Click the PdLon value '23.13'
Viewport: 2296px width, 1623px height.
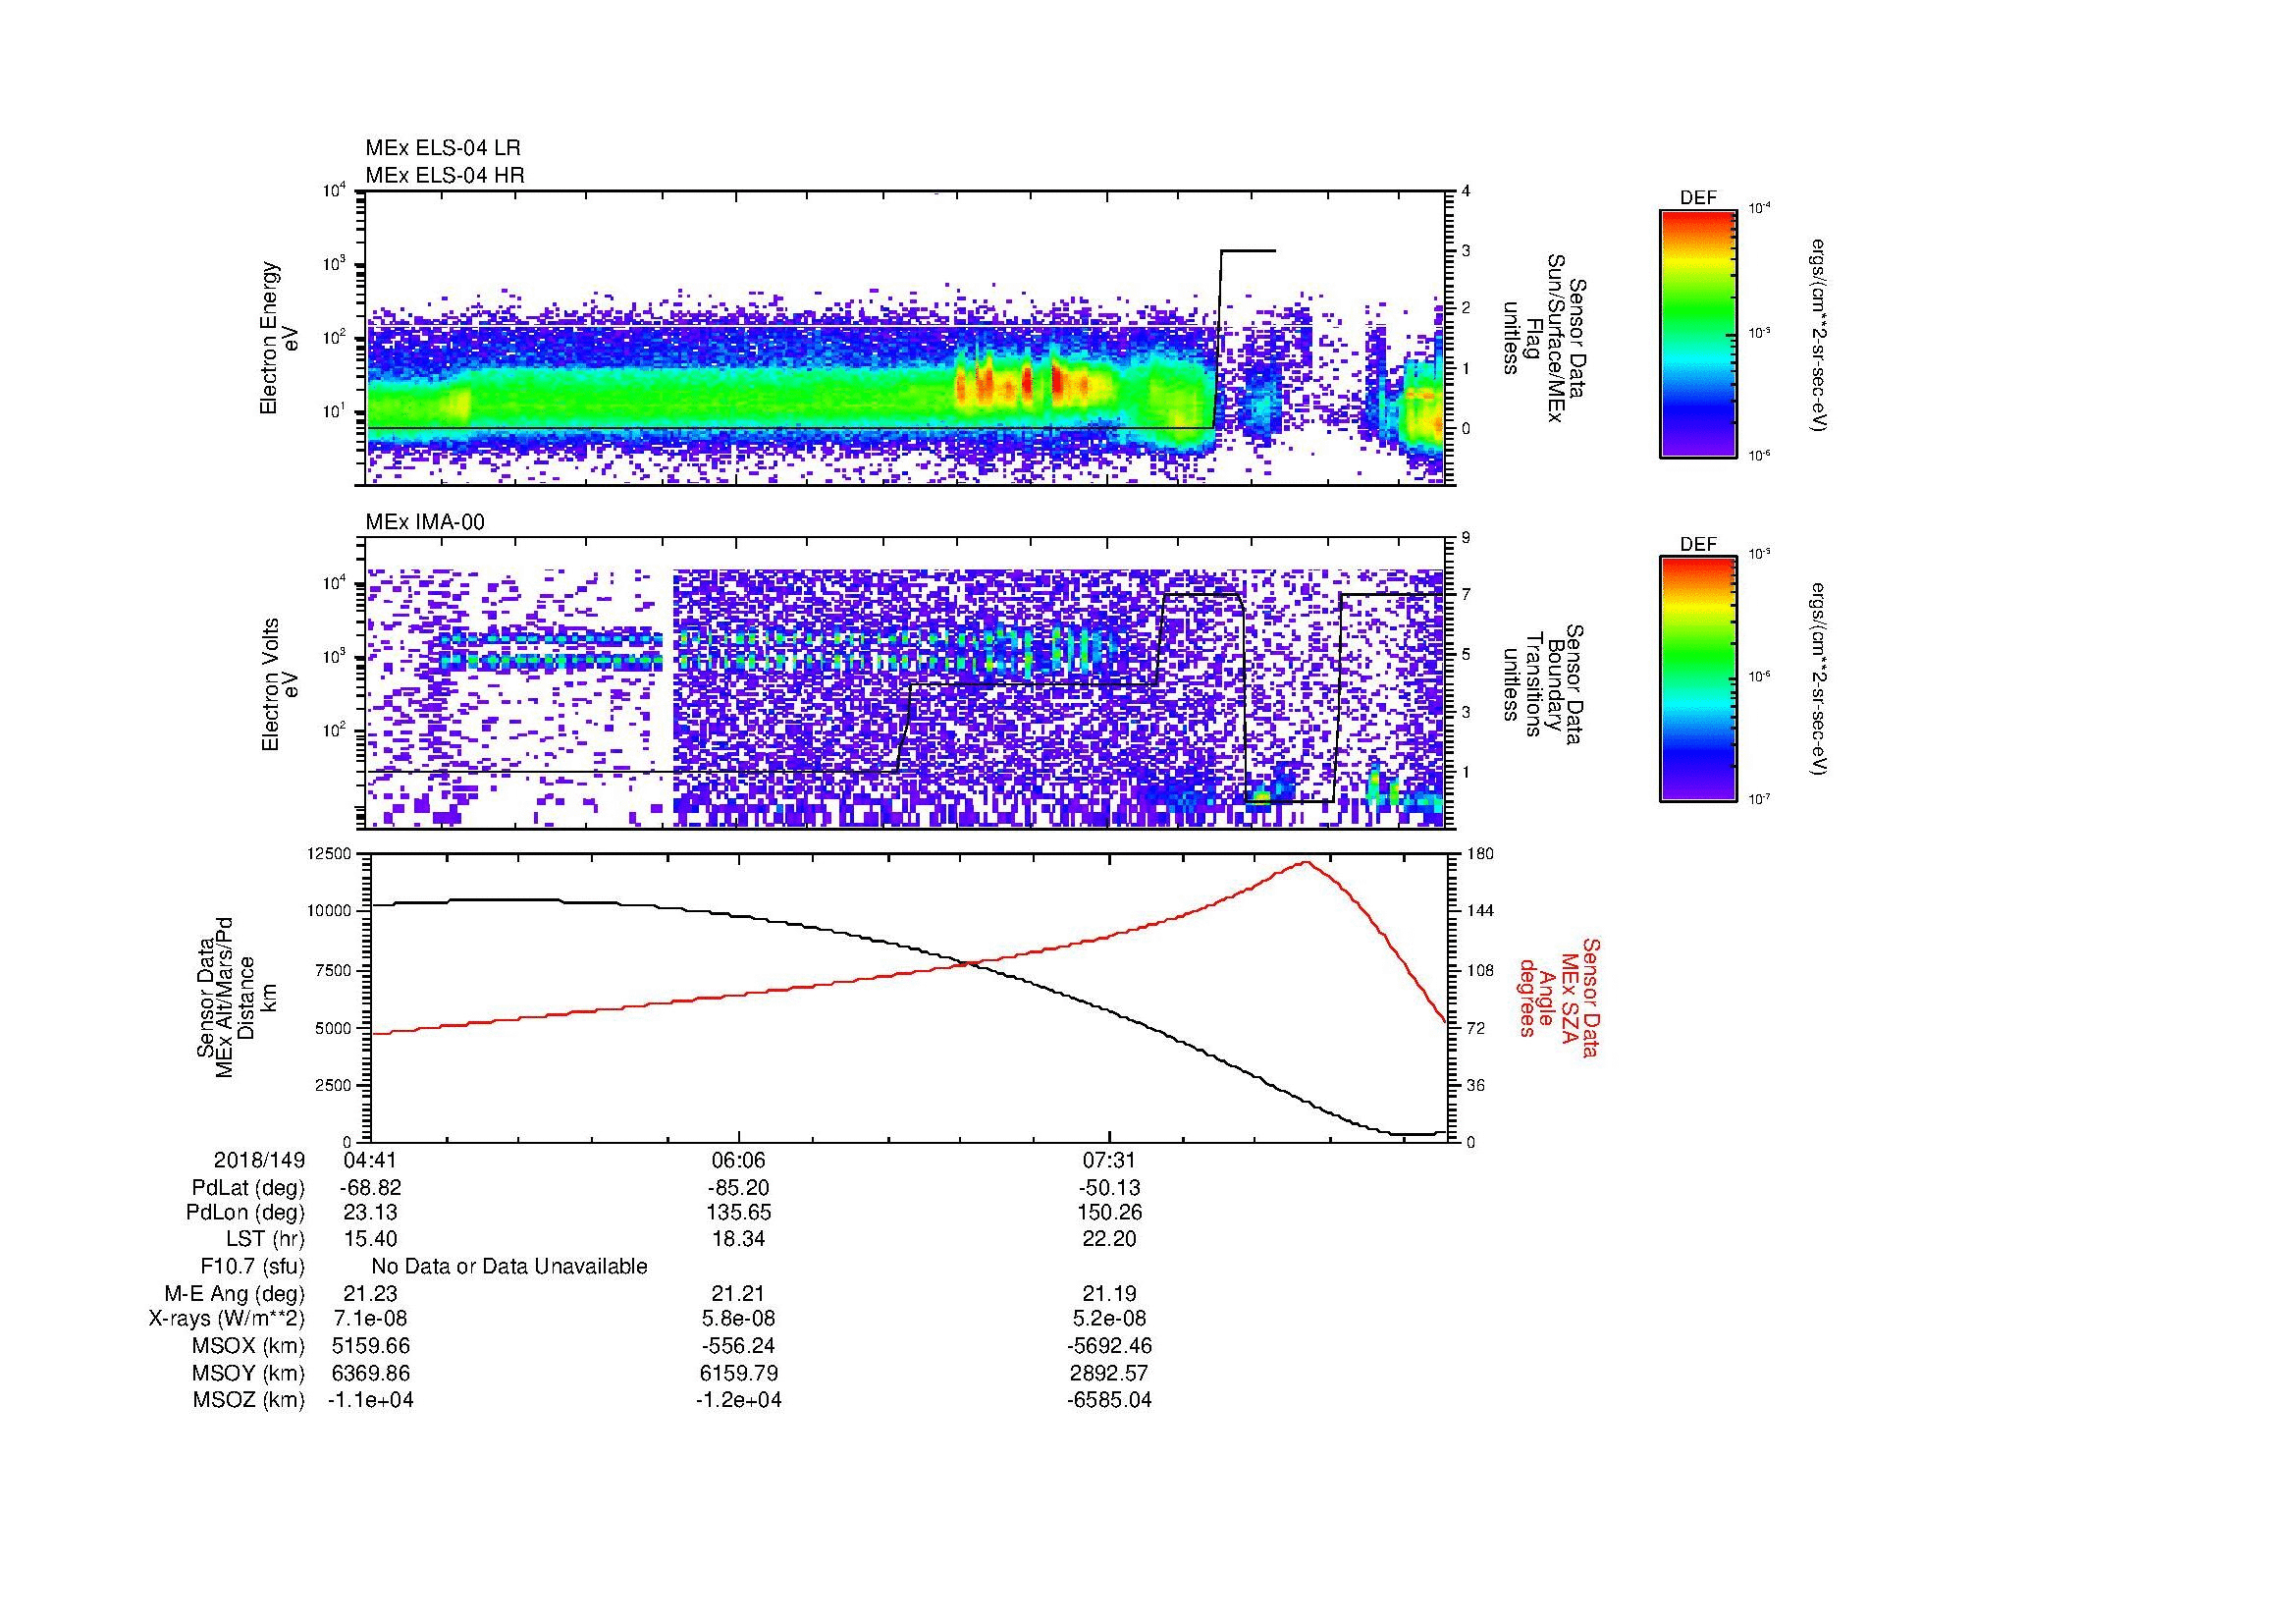[370, 1213]
